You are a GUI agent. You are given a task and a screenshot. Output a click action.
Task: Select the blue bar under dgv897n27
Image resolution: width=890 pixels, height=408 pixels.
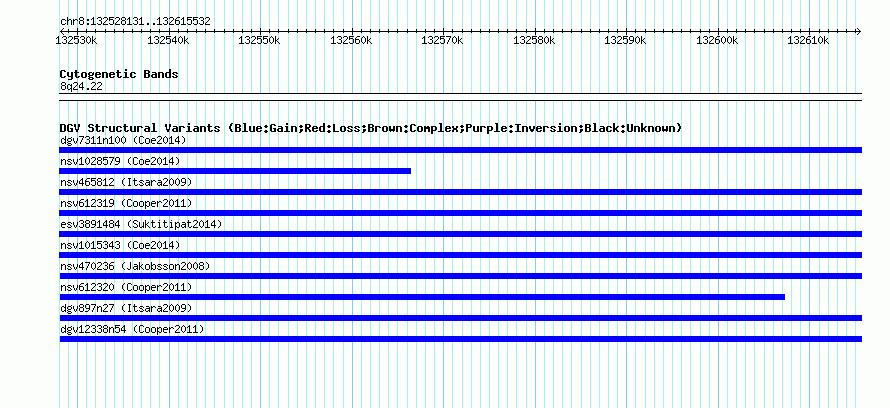pyautogui.click(x=460, y=318)
